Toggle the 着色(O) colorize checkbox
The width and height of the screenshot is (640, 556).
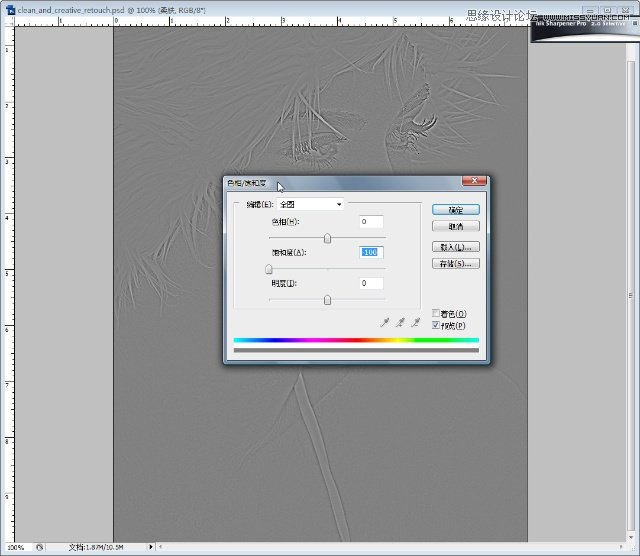[436, 313]
